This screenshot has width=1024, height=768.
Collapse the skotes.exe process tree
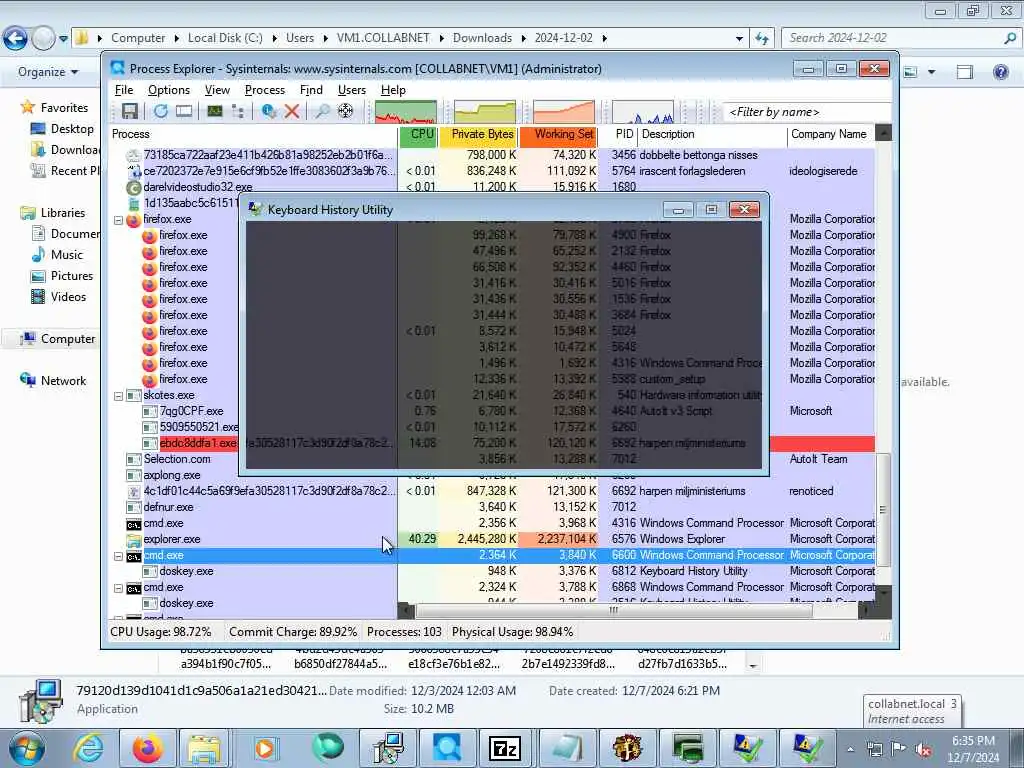tap(118, 396)
